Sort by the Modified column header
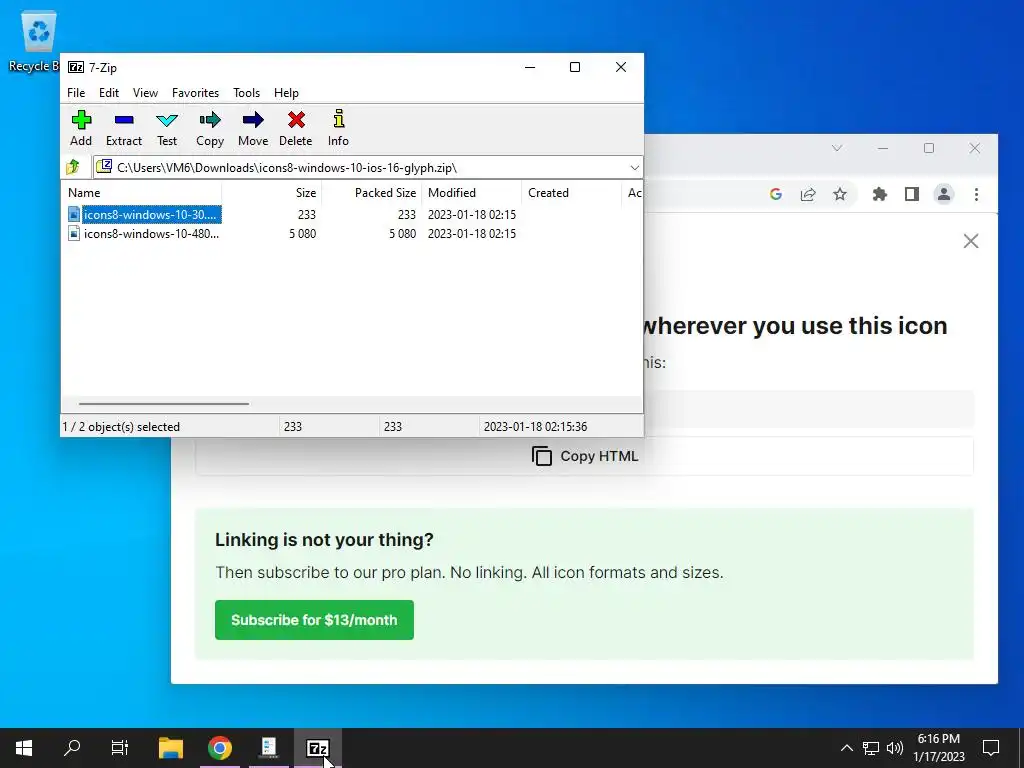This screenshot has width=1024, height=768. (472, 193)
